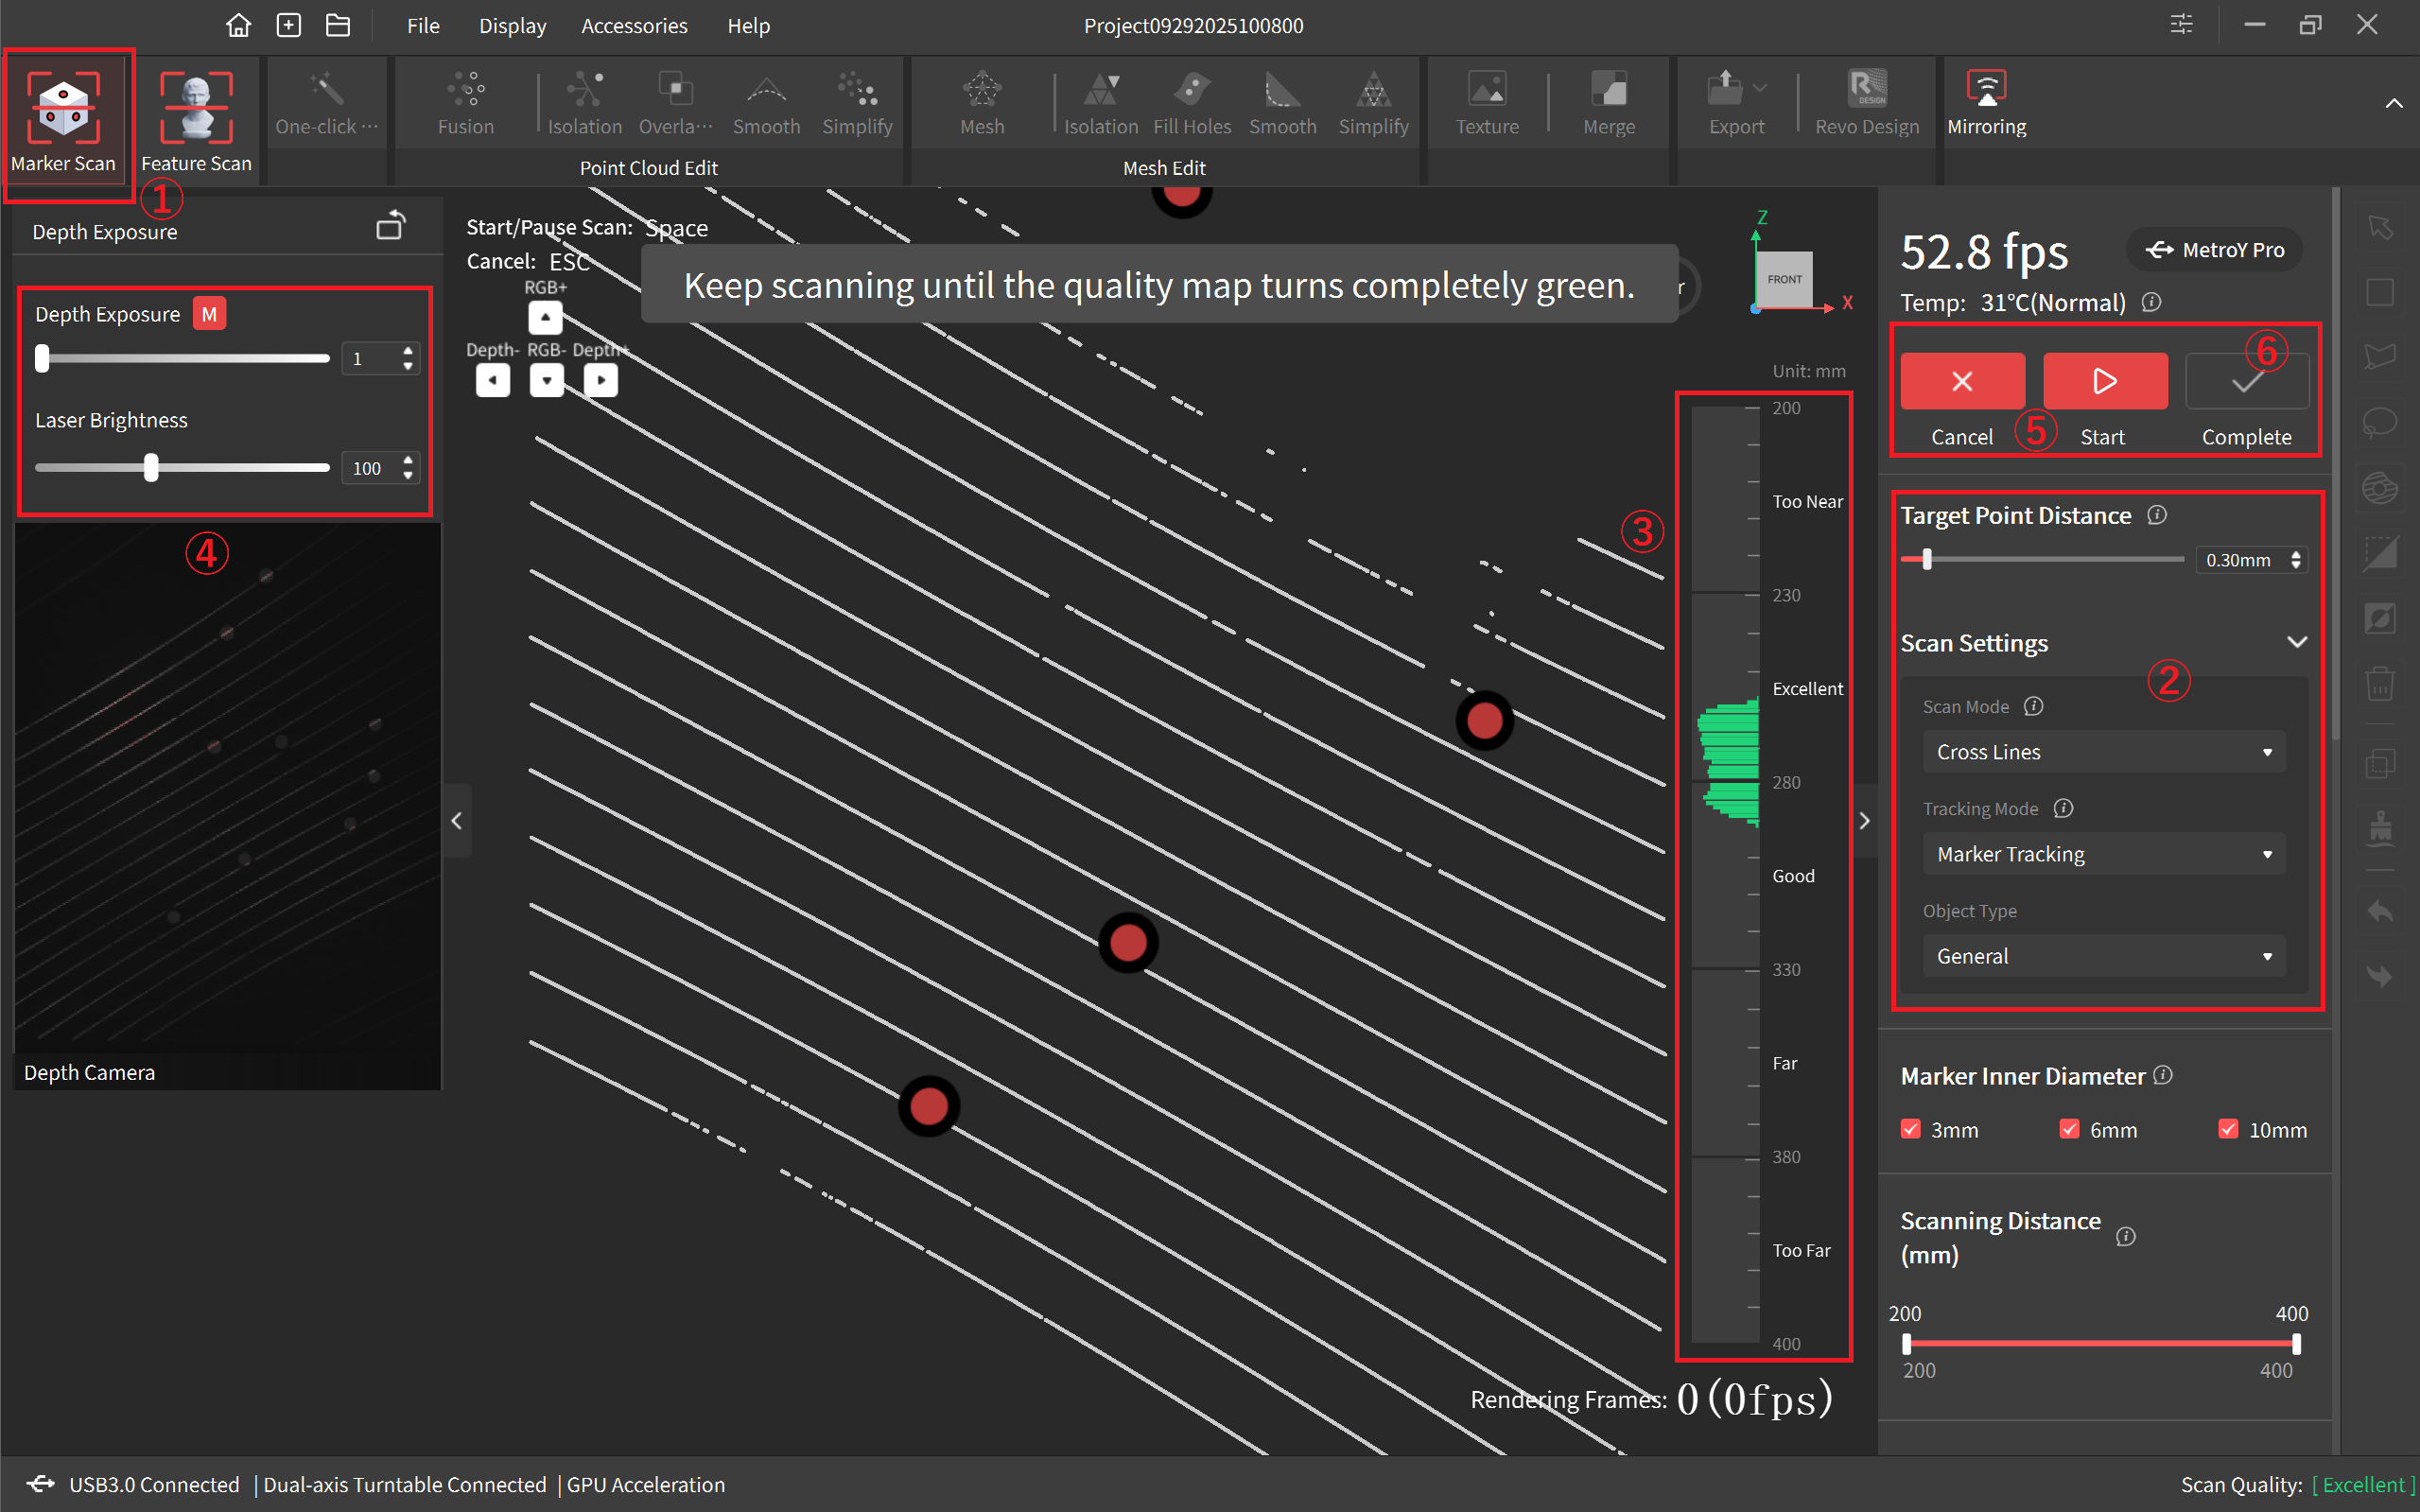Select the Marker Scan mode icon
Image resolution: width=2420 pixels, height=1512 pixels.
63,107
